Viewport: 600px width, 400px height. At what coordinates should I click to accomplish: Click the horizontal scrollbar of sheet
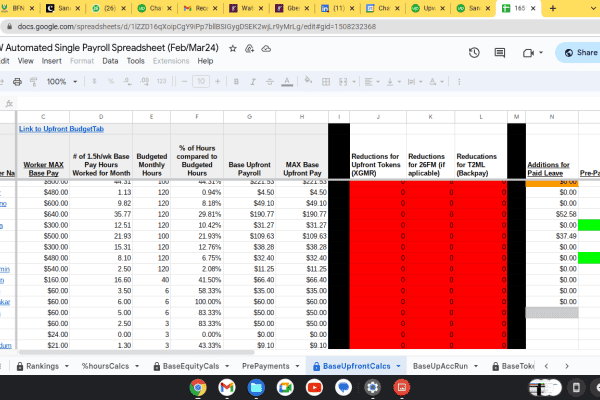[x=137, y=352]
